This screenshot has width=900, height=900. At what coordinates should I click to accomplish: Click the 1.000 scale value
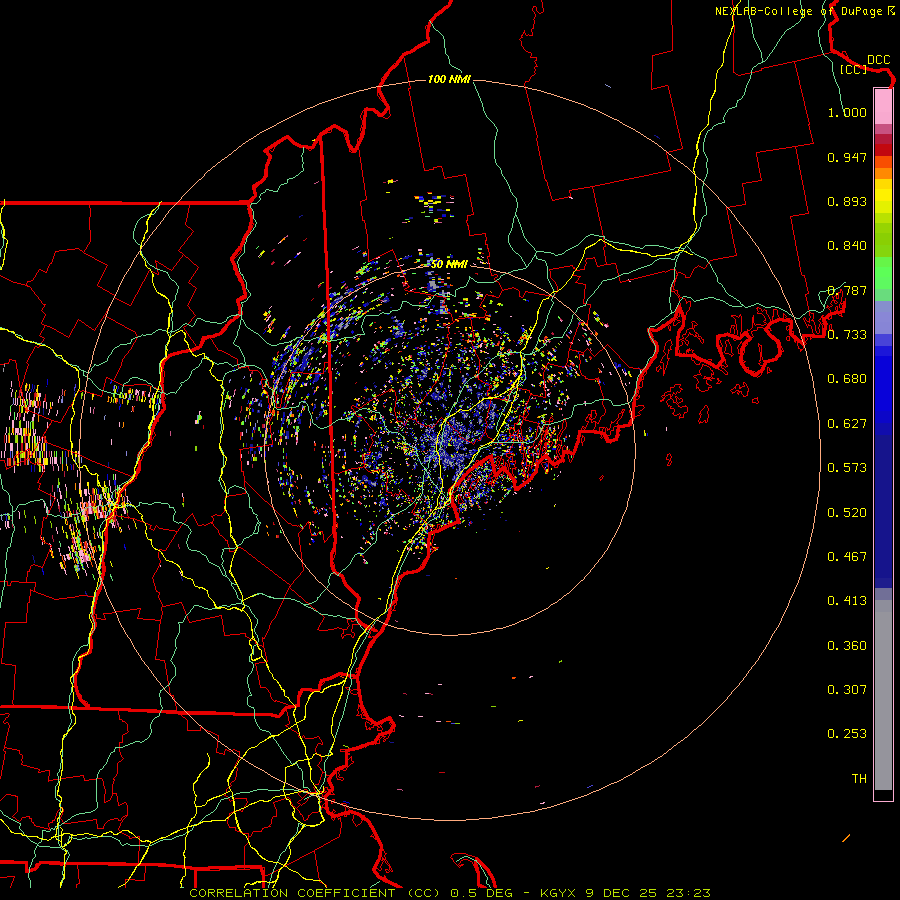point(847,112)
